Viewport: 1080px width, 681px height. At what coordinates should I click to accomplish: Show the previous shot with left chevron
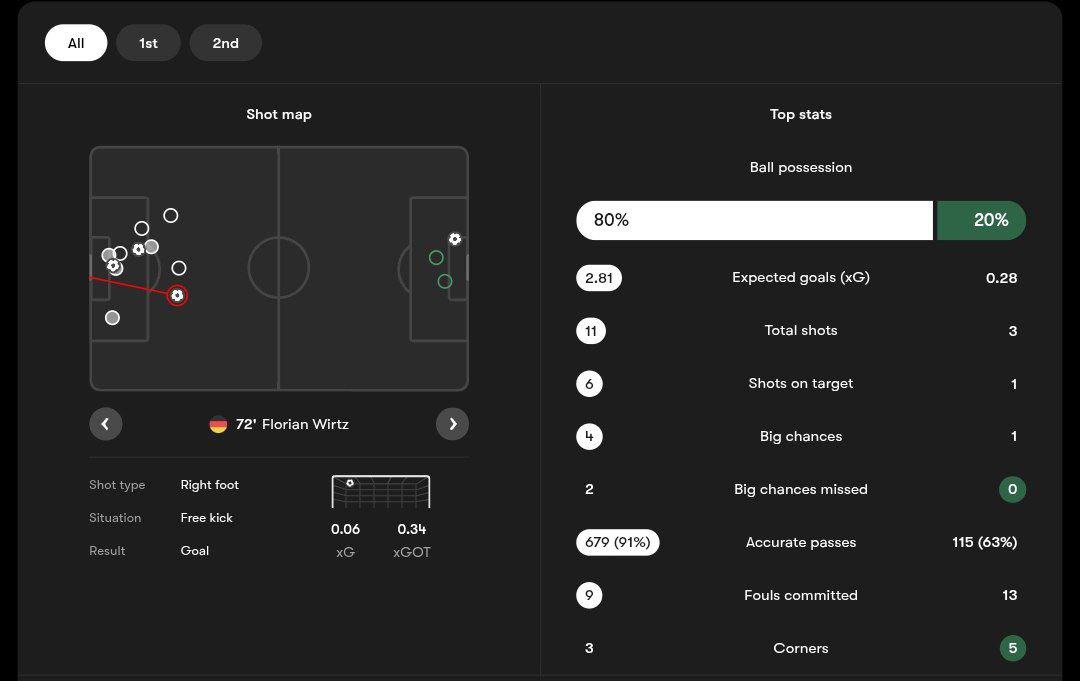(105, 424)
